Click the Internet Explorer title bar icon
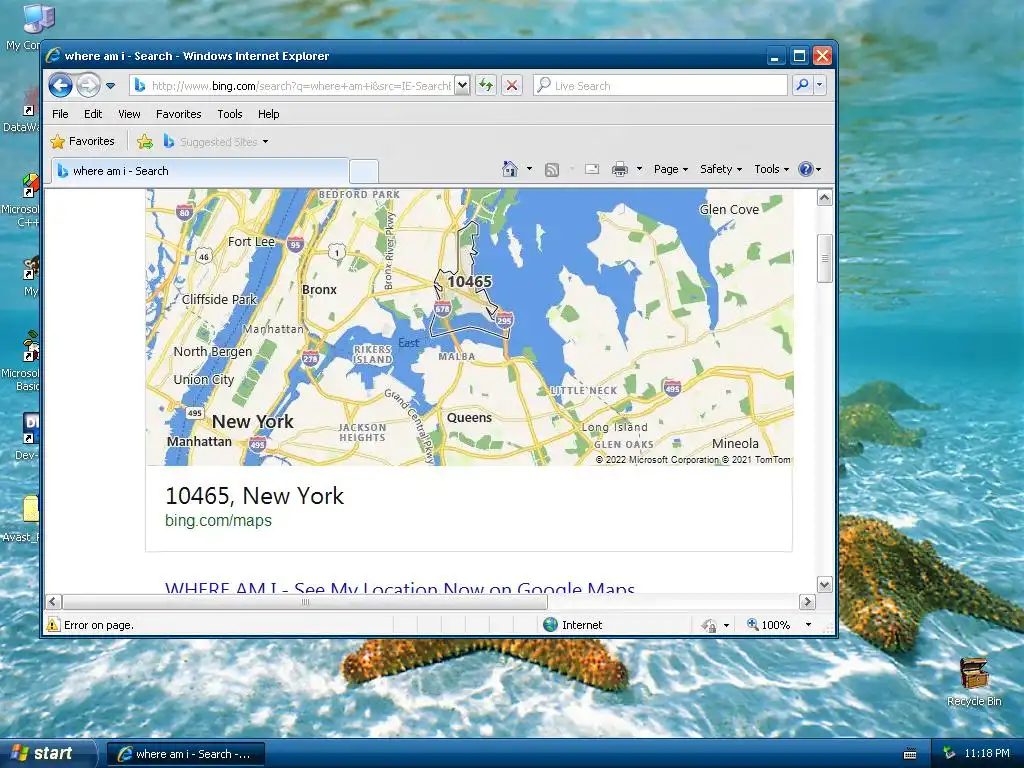The height and width of the screenshot is (768, 1024). 54,56
